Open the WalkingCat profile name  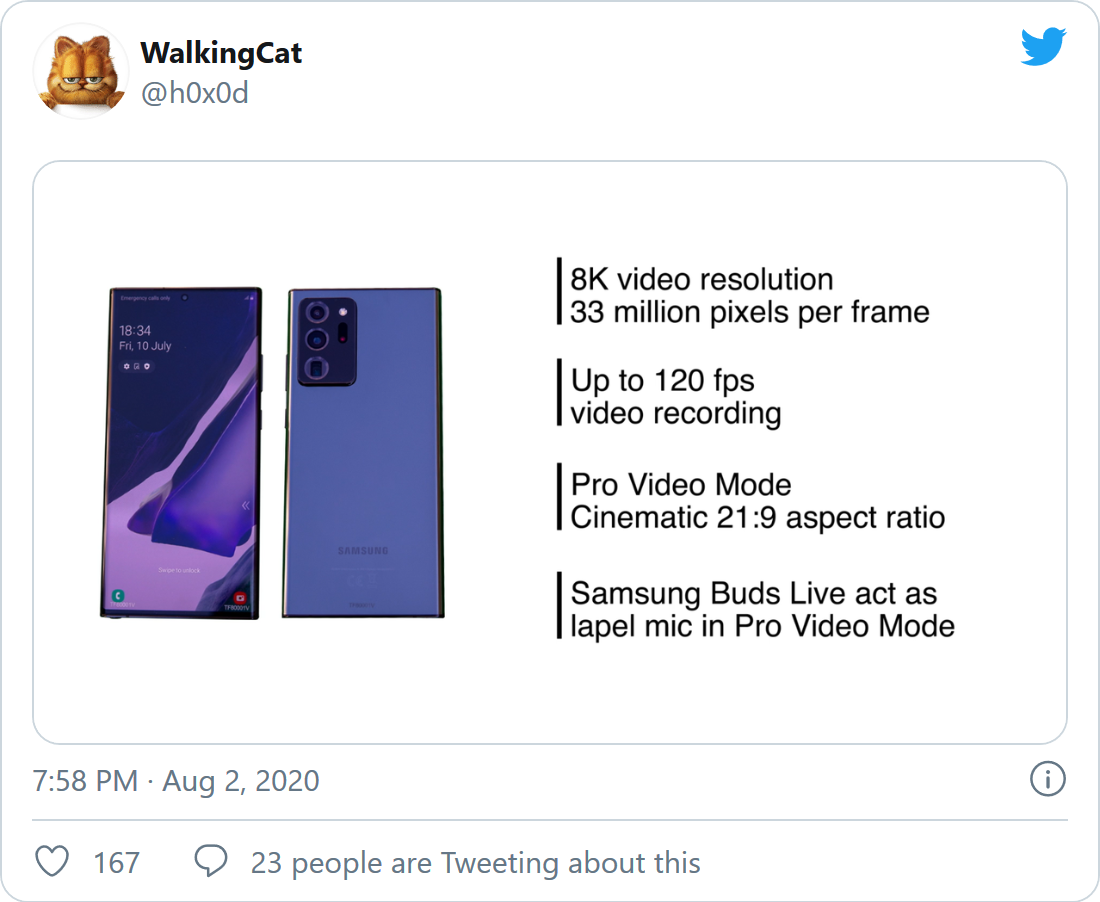[221, 53]
